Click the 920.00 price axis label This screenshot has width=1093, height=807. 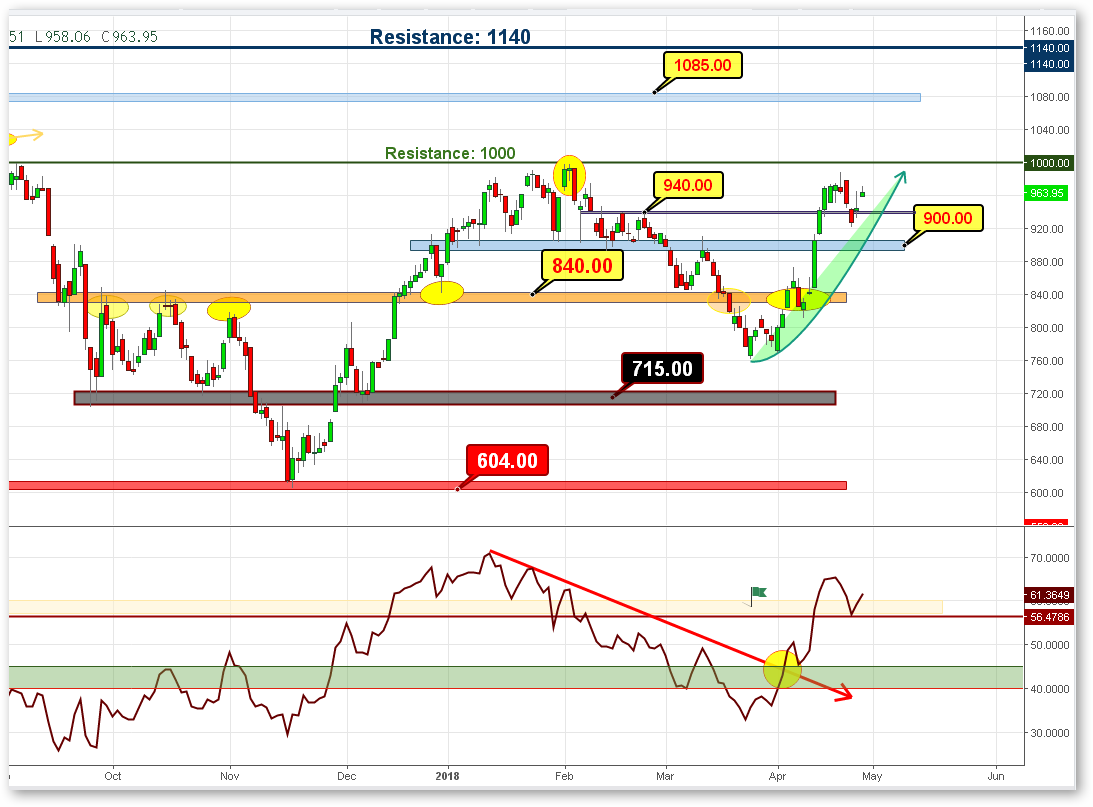point(1047,229)
